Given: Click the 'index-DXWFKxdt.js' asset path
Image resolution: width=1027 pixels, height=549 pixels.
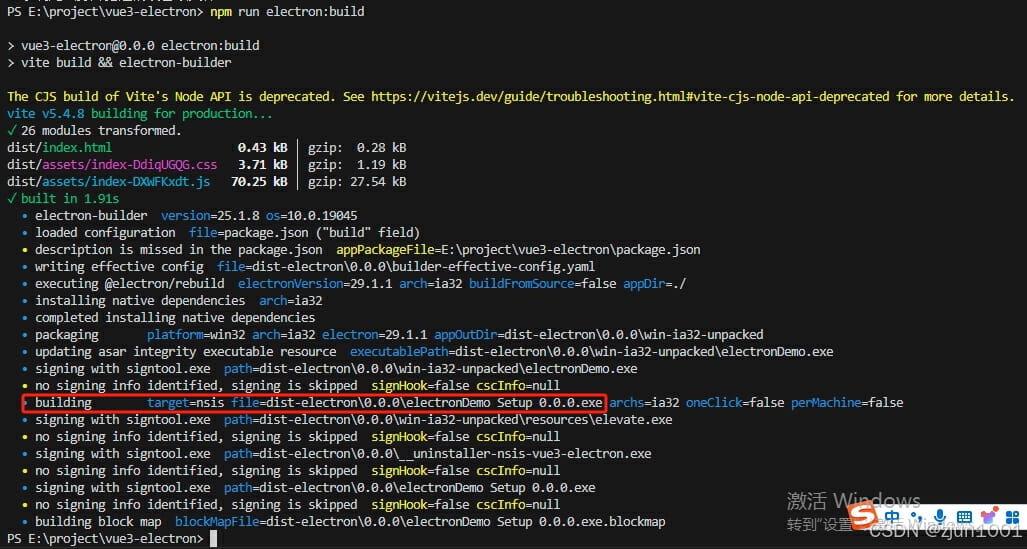Looking at the screenshot, I should 109,181.
